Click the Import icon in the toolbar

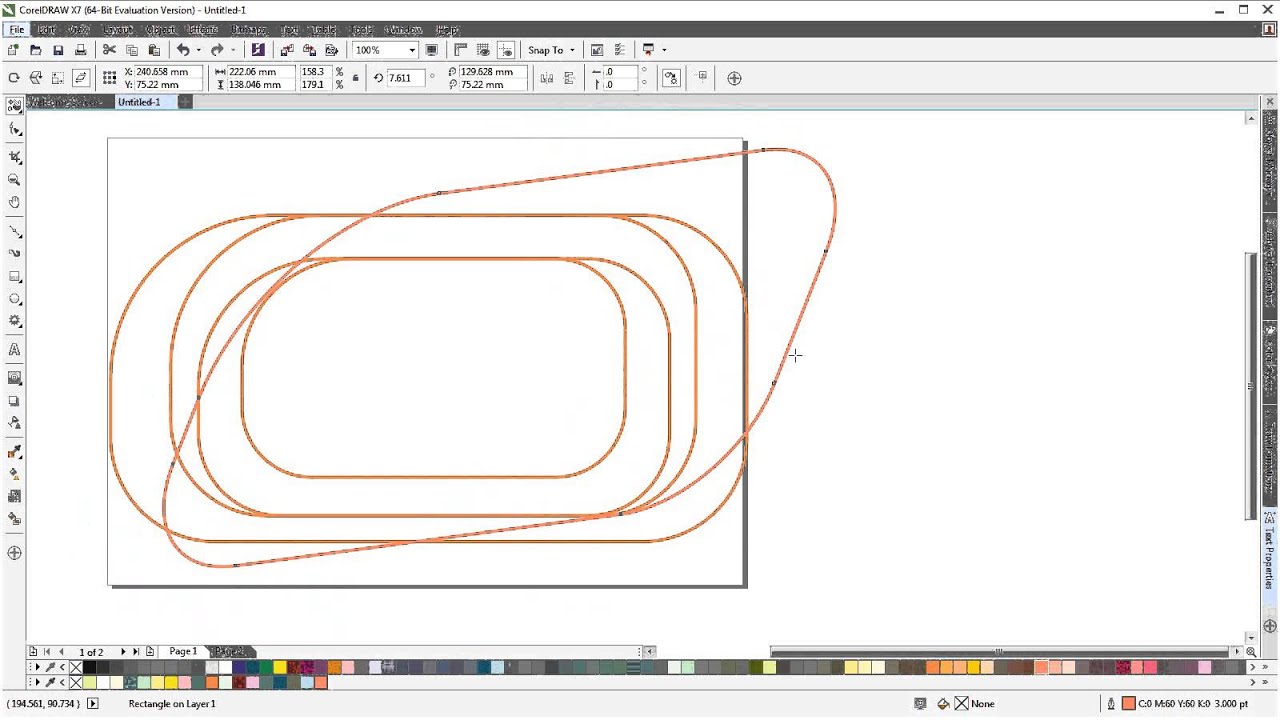287,50
